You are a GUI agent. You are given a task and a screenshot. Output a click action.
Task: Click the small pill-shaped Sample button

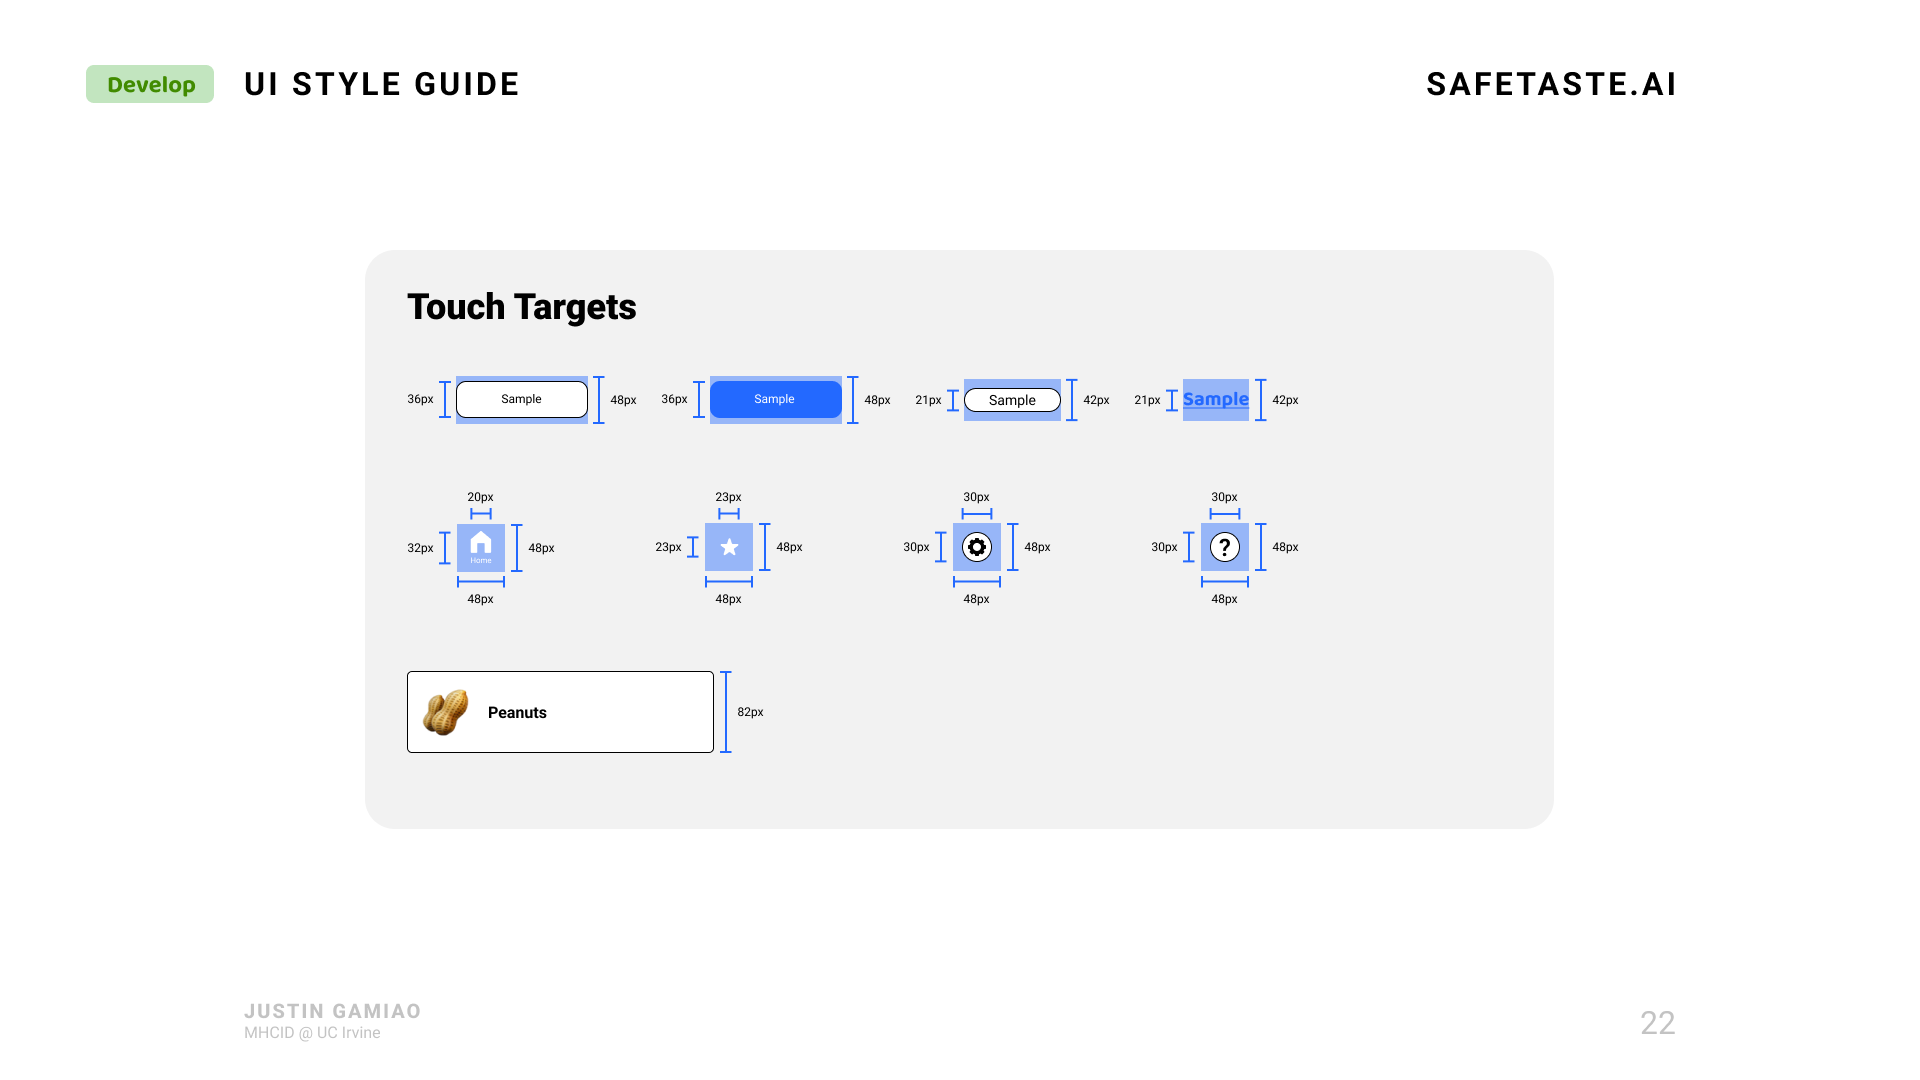click(1012, 400)
